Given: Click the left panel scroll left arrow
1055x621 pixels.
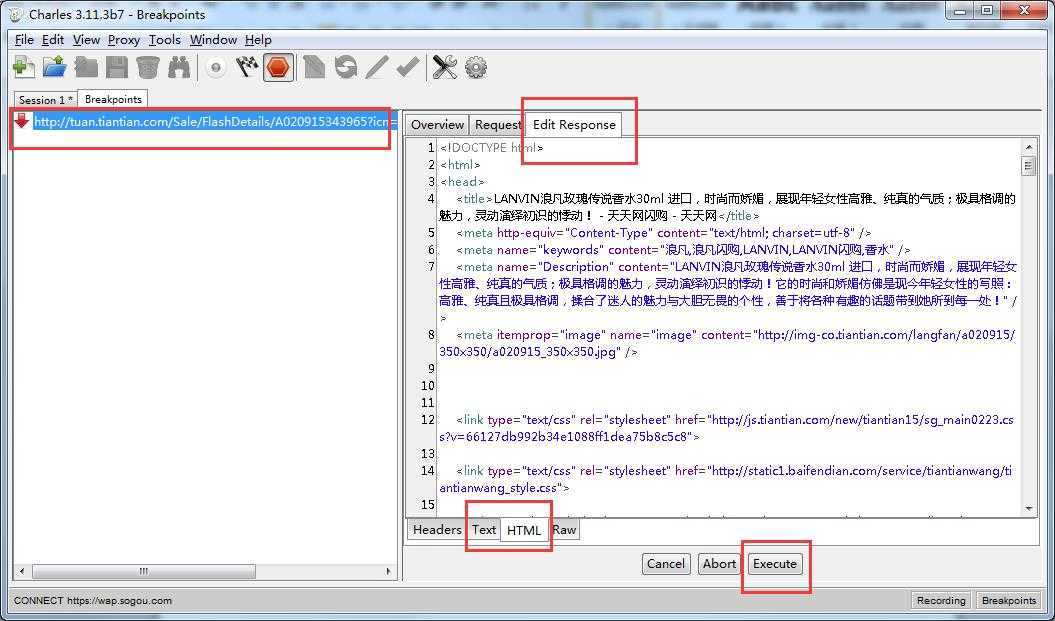Looking at the screenshot, I should tap(22, 571).
